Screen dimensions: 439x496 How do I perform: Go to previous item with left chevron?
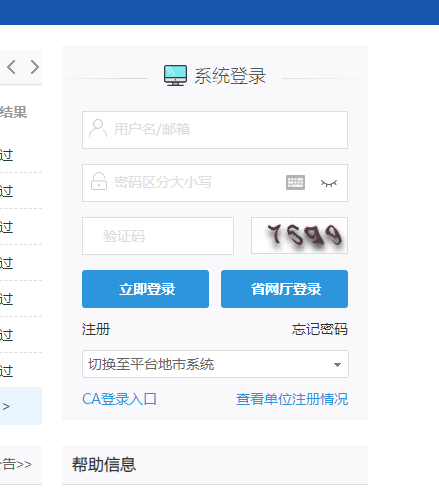(11, 67)
